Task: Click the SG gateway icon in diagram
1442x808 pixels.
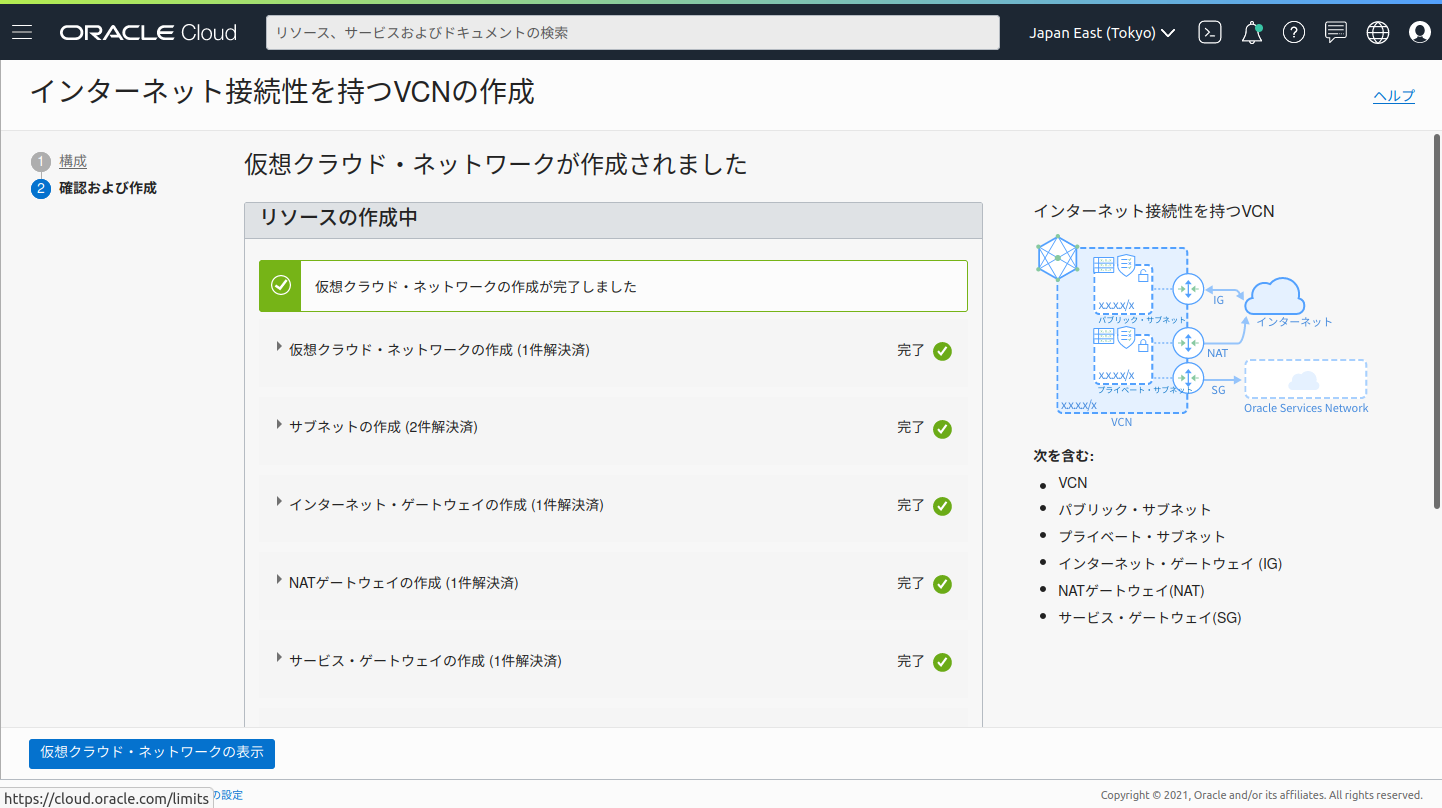Action: click(x=1188, y=379)
